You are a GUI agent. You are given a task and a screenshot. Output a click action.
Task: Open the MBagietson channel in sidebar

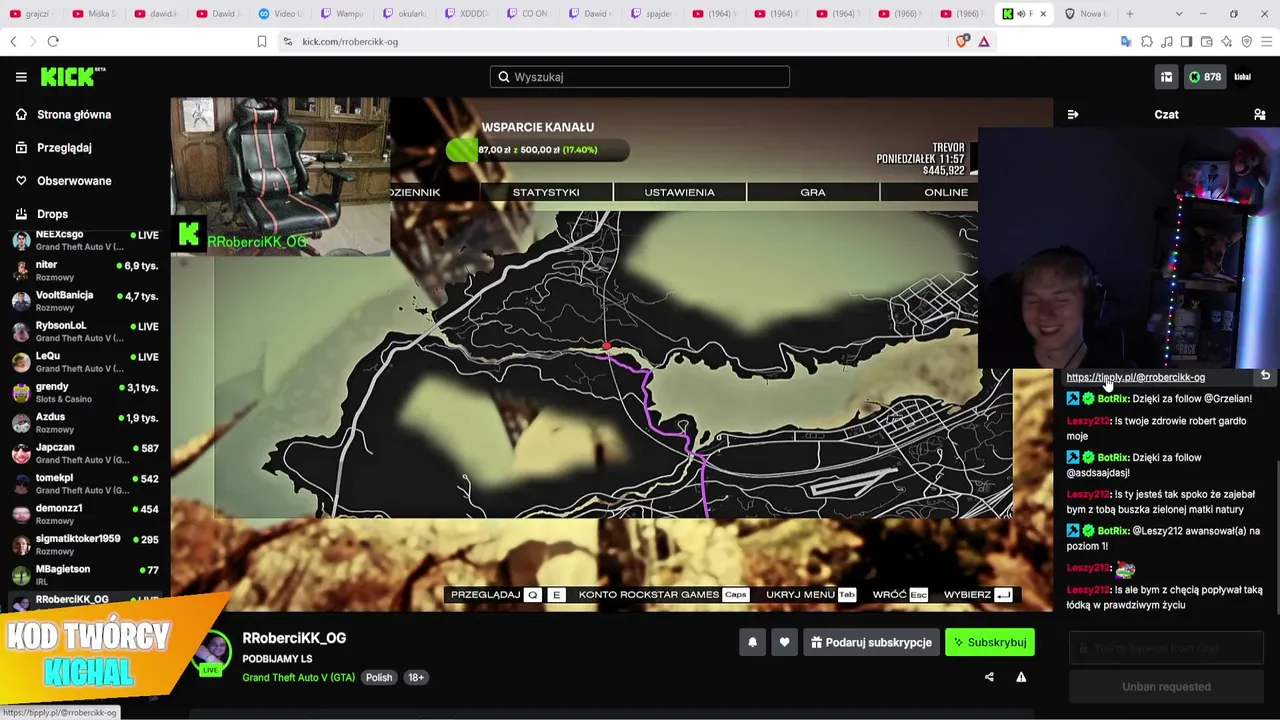(x=85, y=575)
